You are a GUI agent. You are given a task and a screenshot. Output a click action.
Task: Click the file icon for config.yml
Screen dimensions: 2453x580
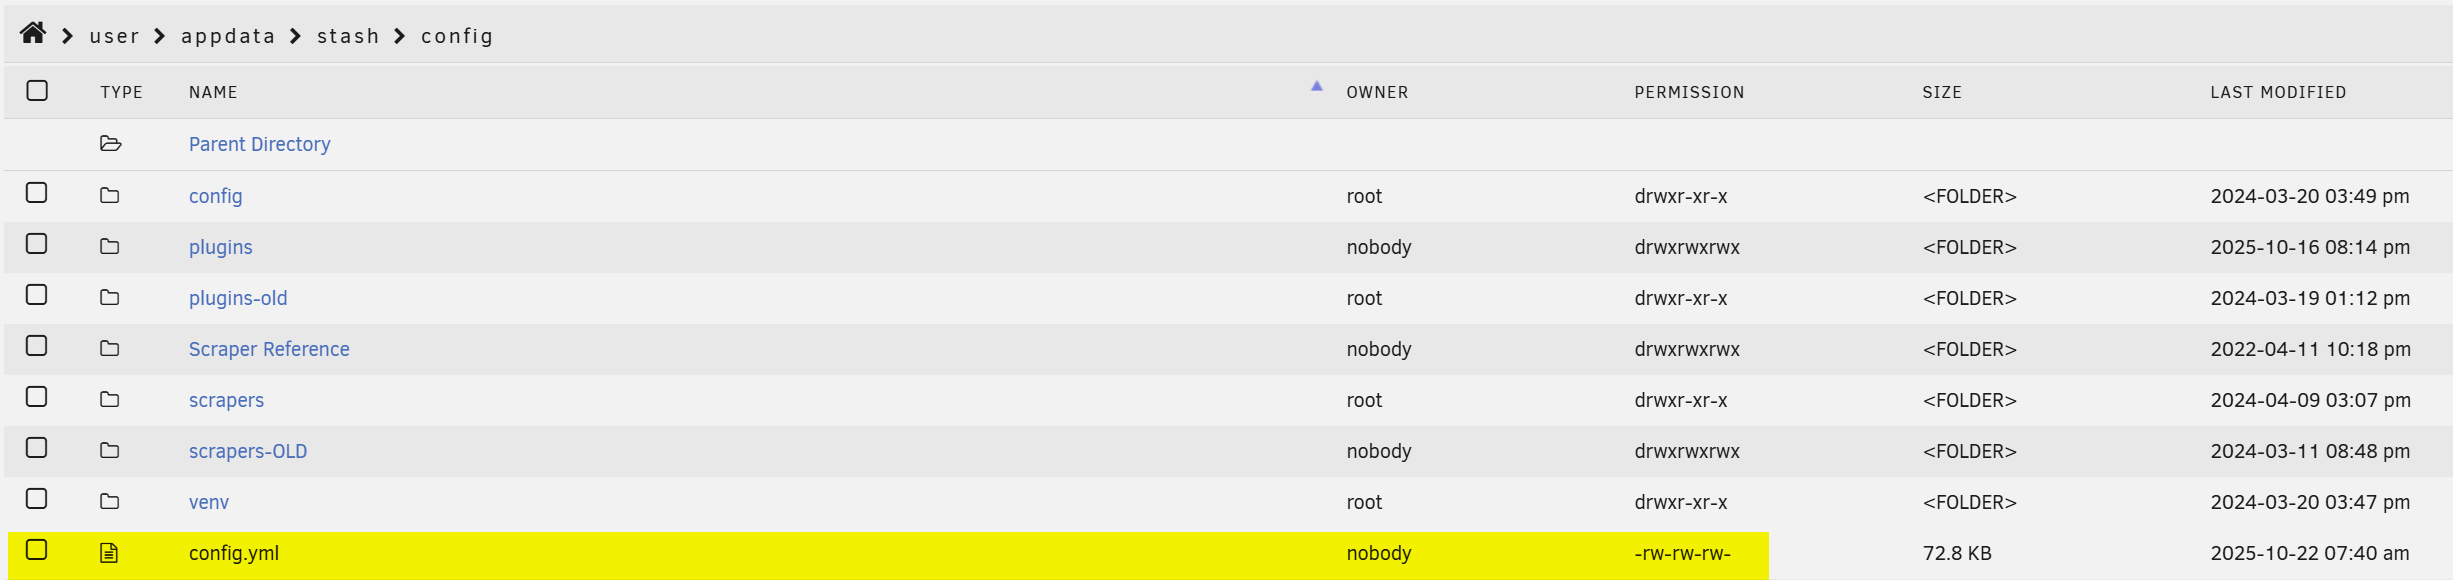110,553
